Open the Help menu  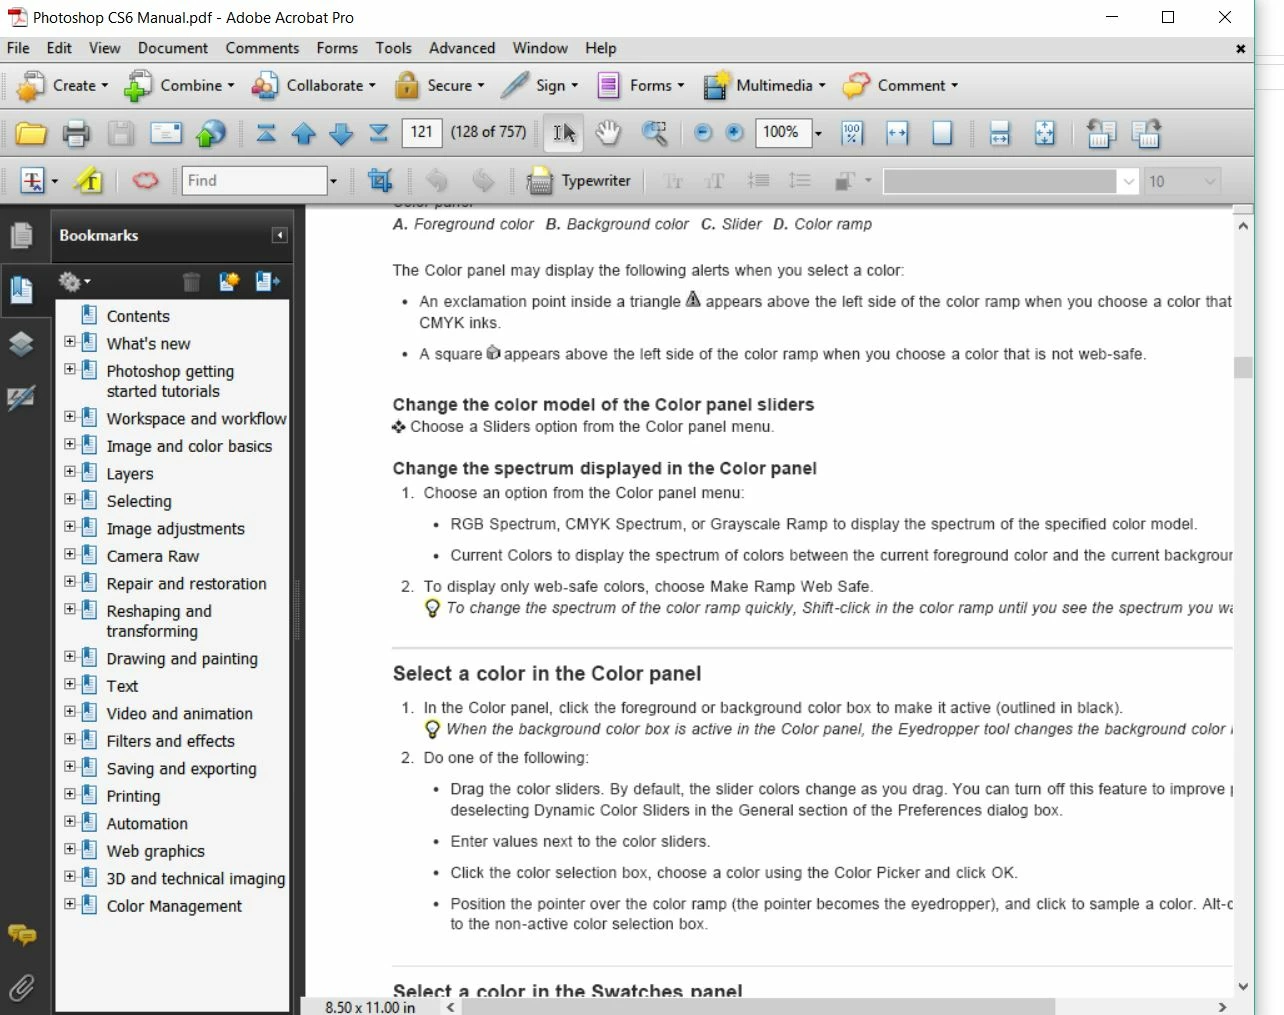coord(601,48)
